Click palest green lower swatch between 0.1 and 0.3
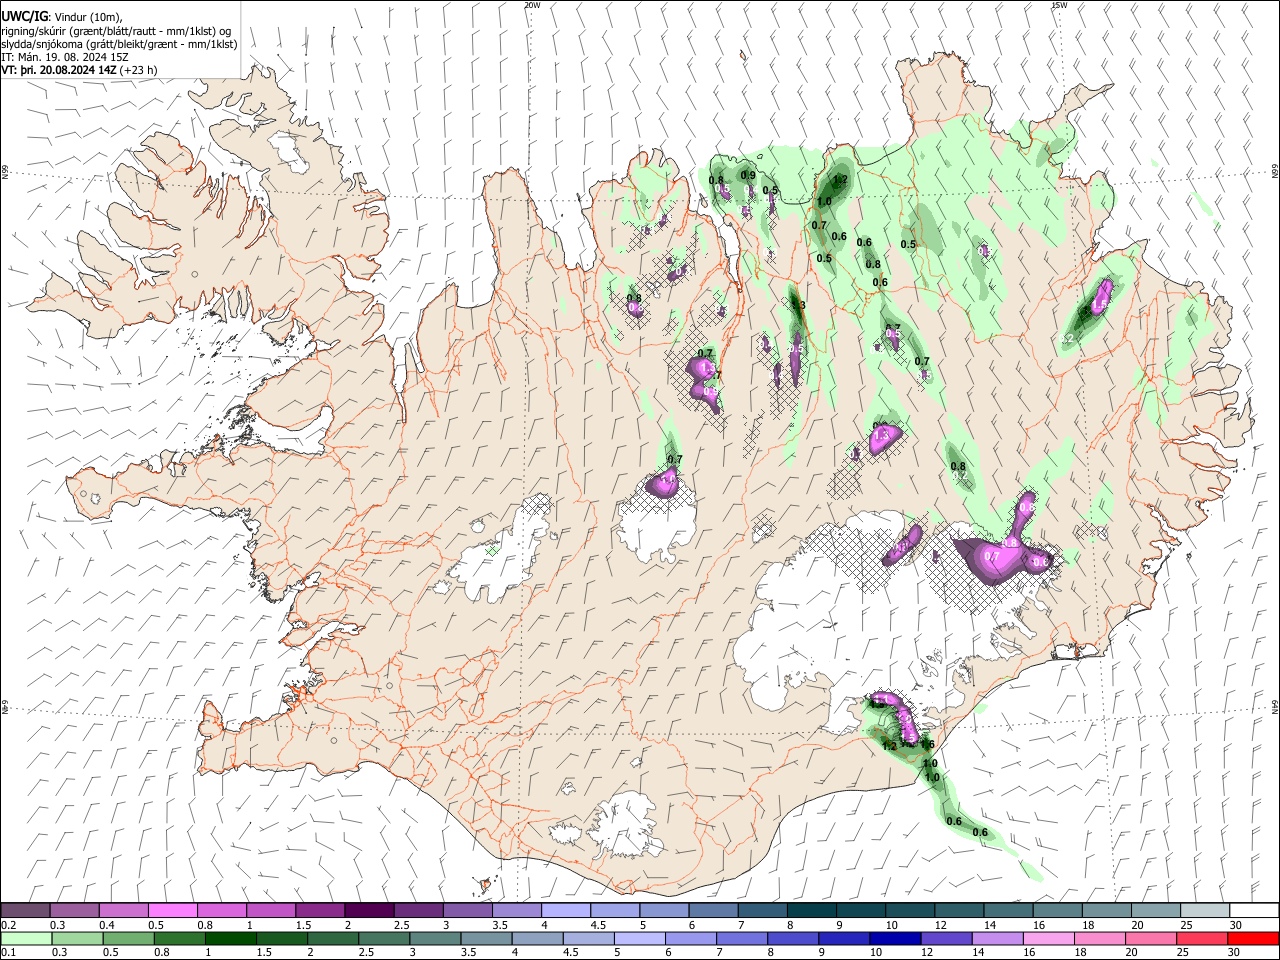The image size is (1280, 960). click(26, 939)
